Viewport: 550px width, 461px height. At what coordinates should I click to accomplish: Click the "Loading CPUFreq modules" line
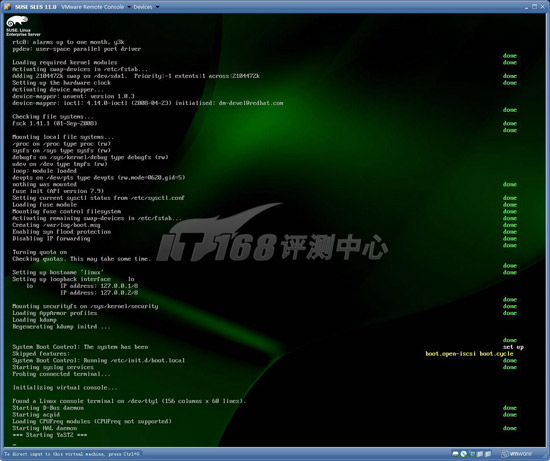(x=92, y=421)
